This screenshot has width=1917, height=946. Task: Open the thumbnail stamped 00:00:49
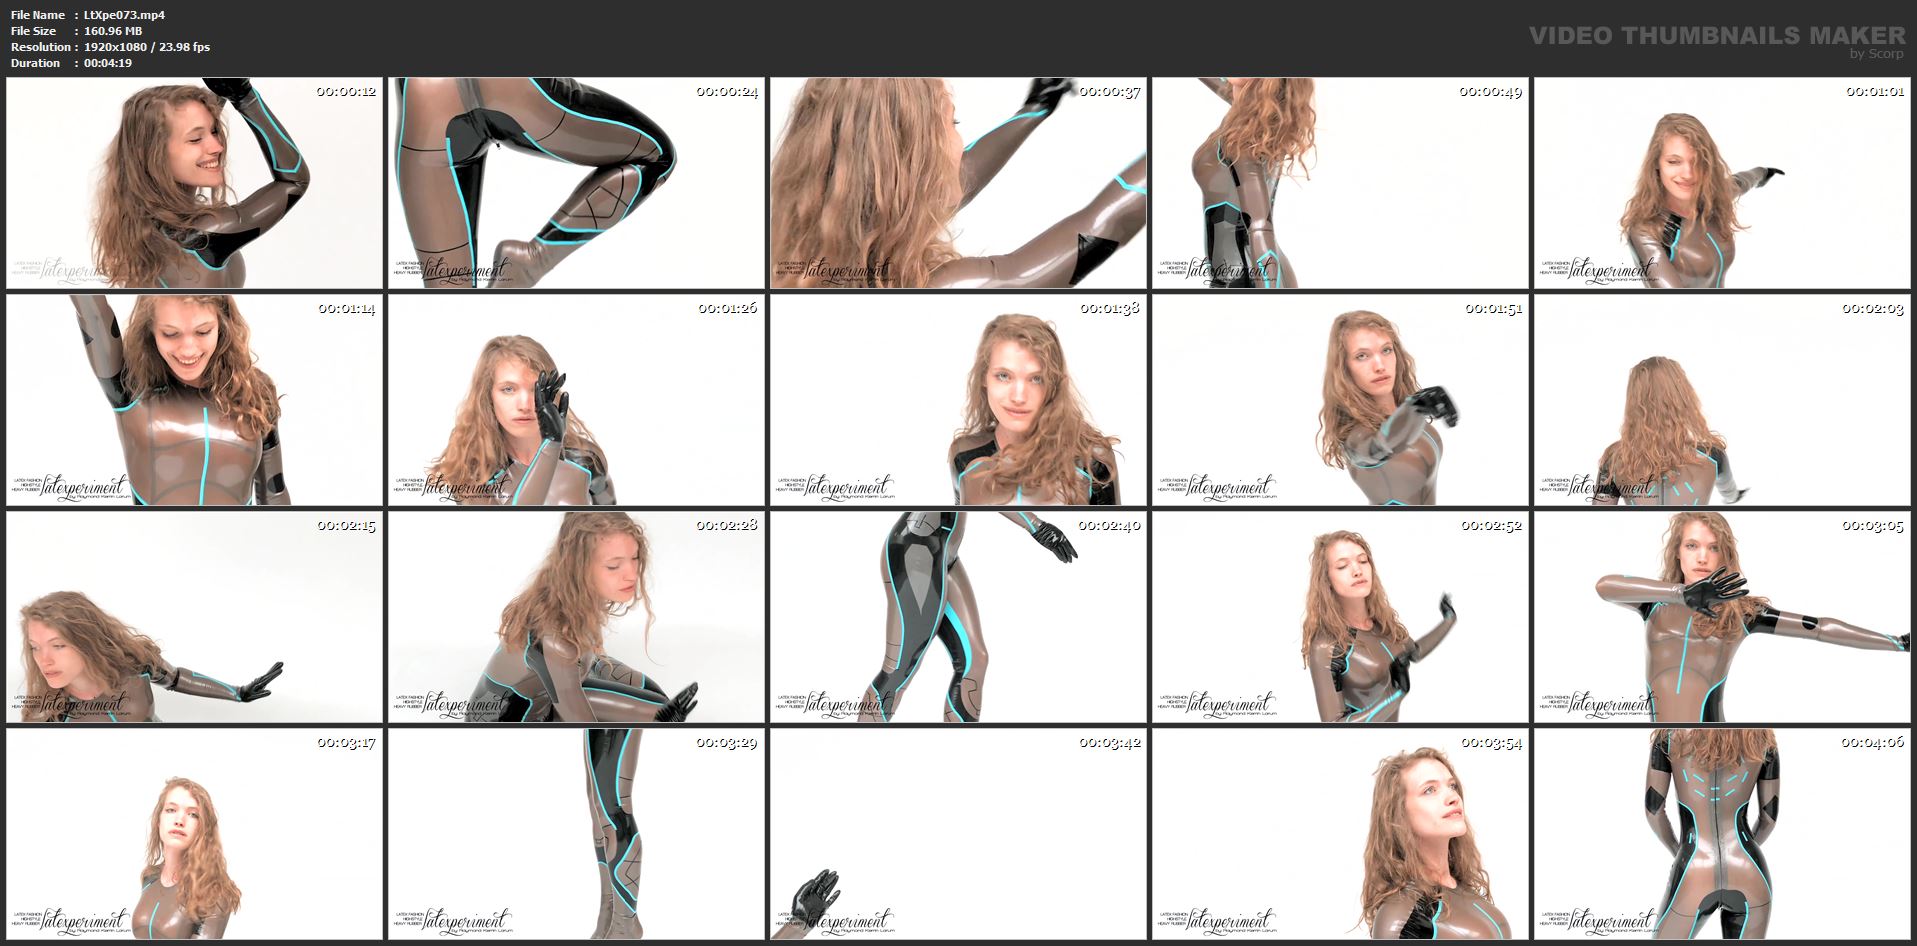pos(1340,183)
